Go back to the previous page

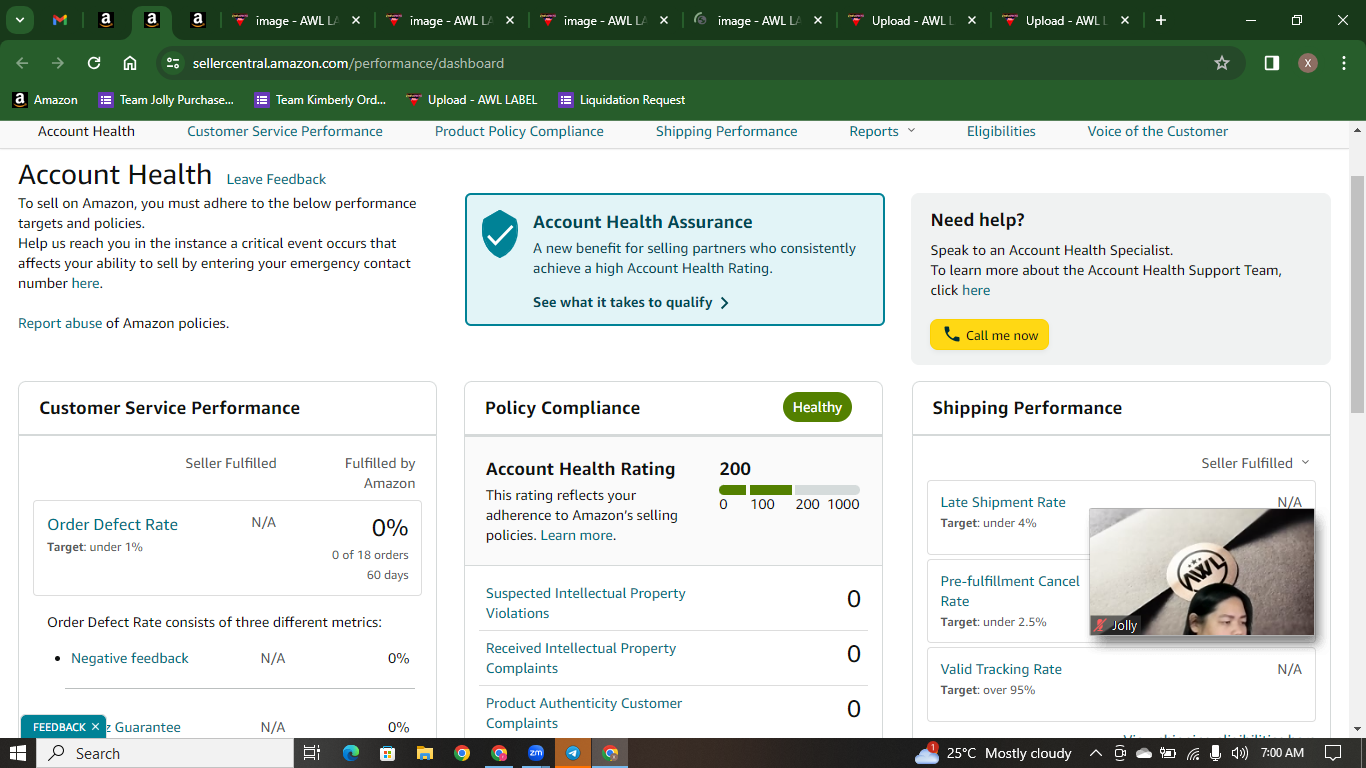point(22,63)
